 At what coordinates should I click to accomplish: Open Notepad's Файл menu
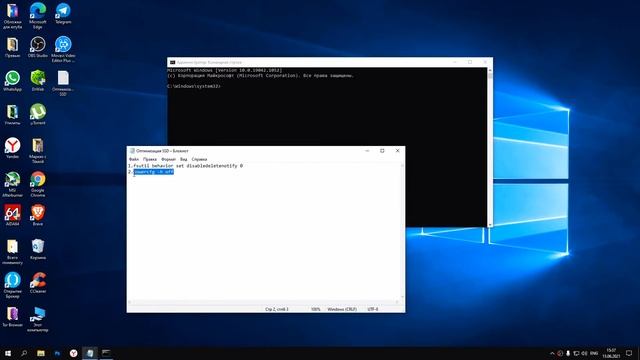[134, 159]
